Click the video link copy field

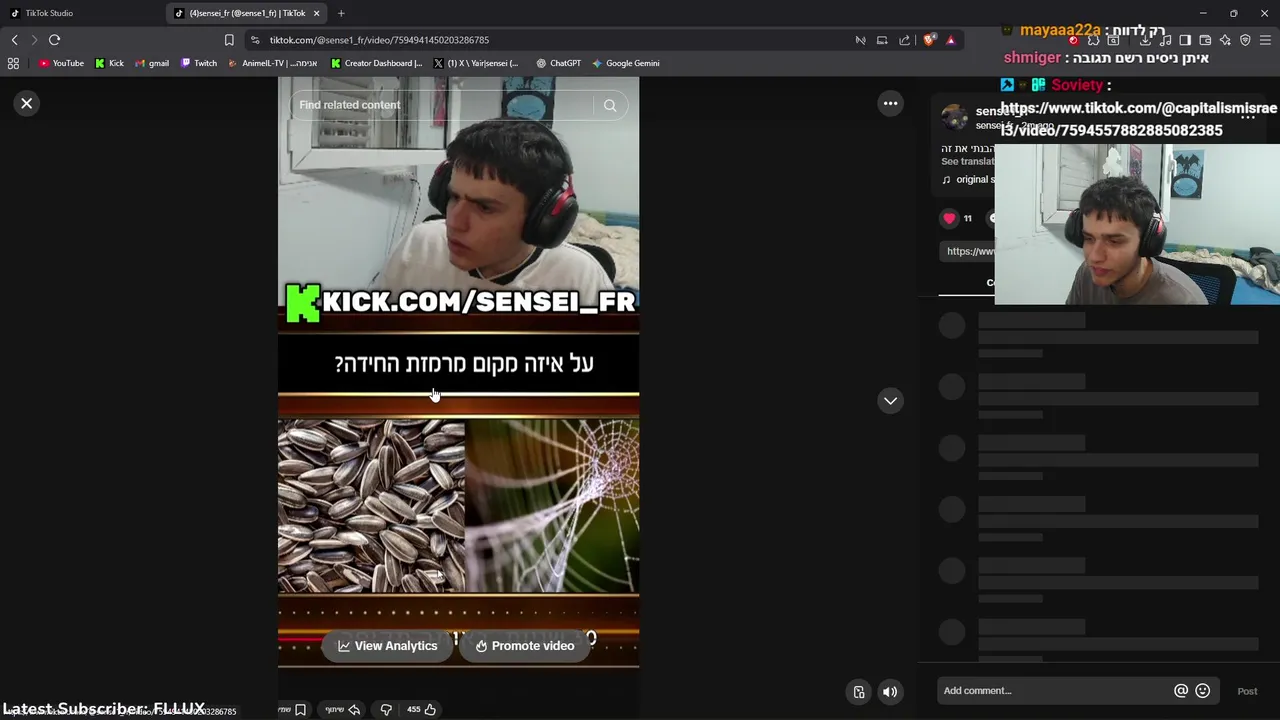969,251
